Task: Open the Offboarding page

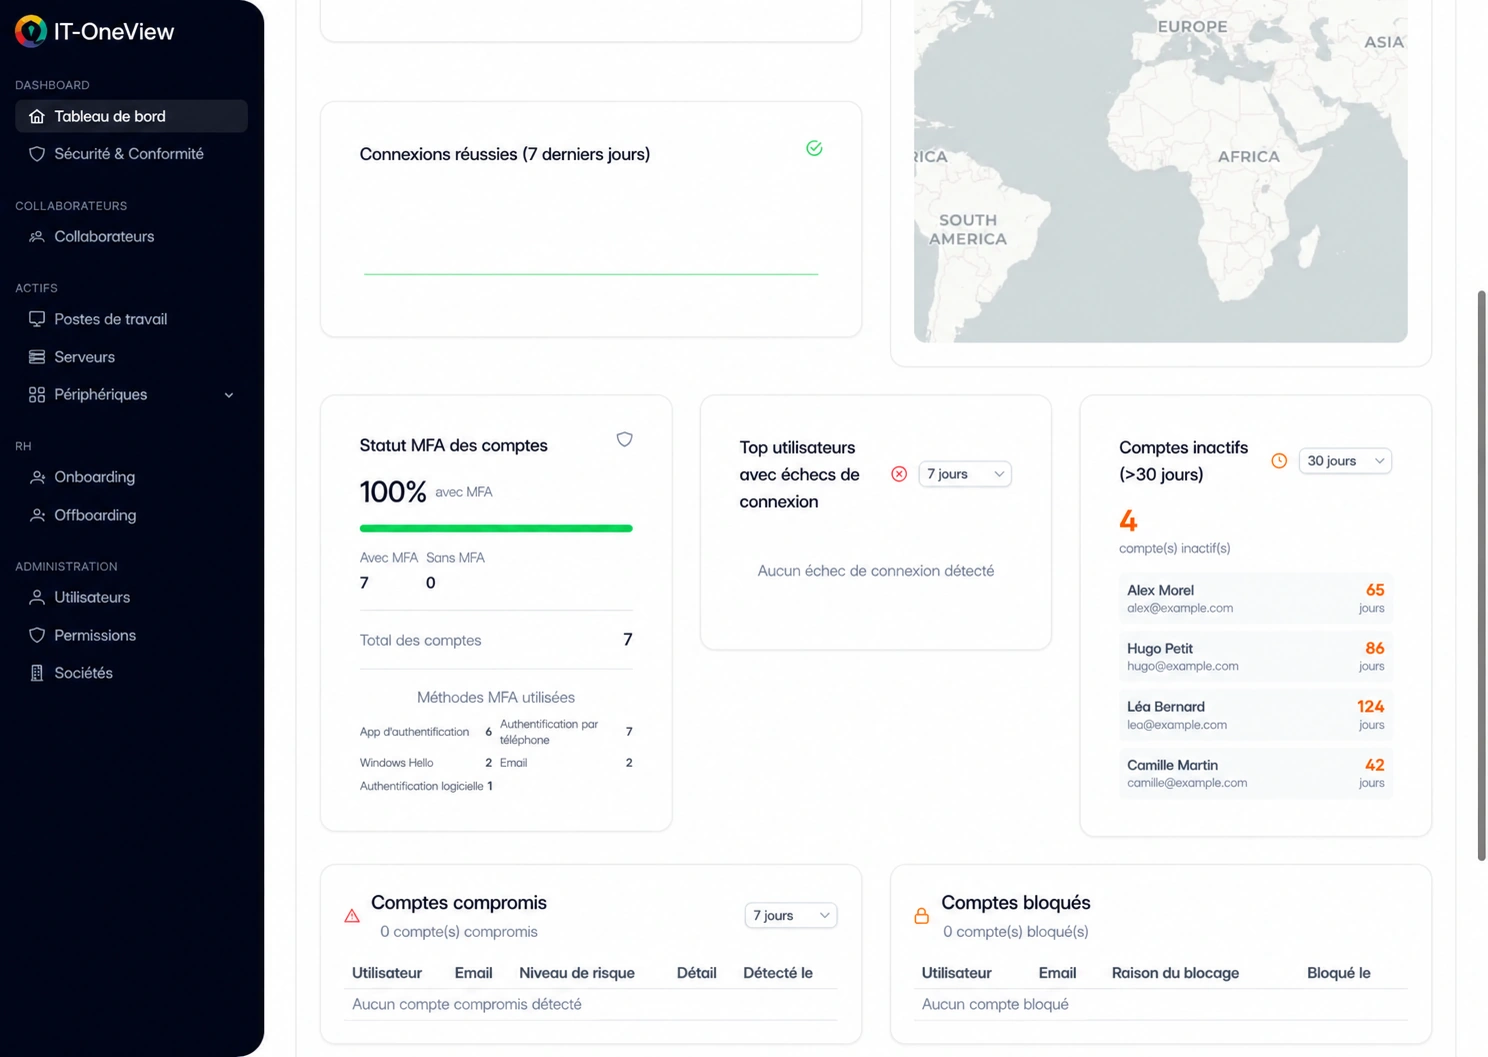Action: point(131,515)
